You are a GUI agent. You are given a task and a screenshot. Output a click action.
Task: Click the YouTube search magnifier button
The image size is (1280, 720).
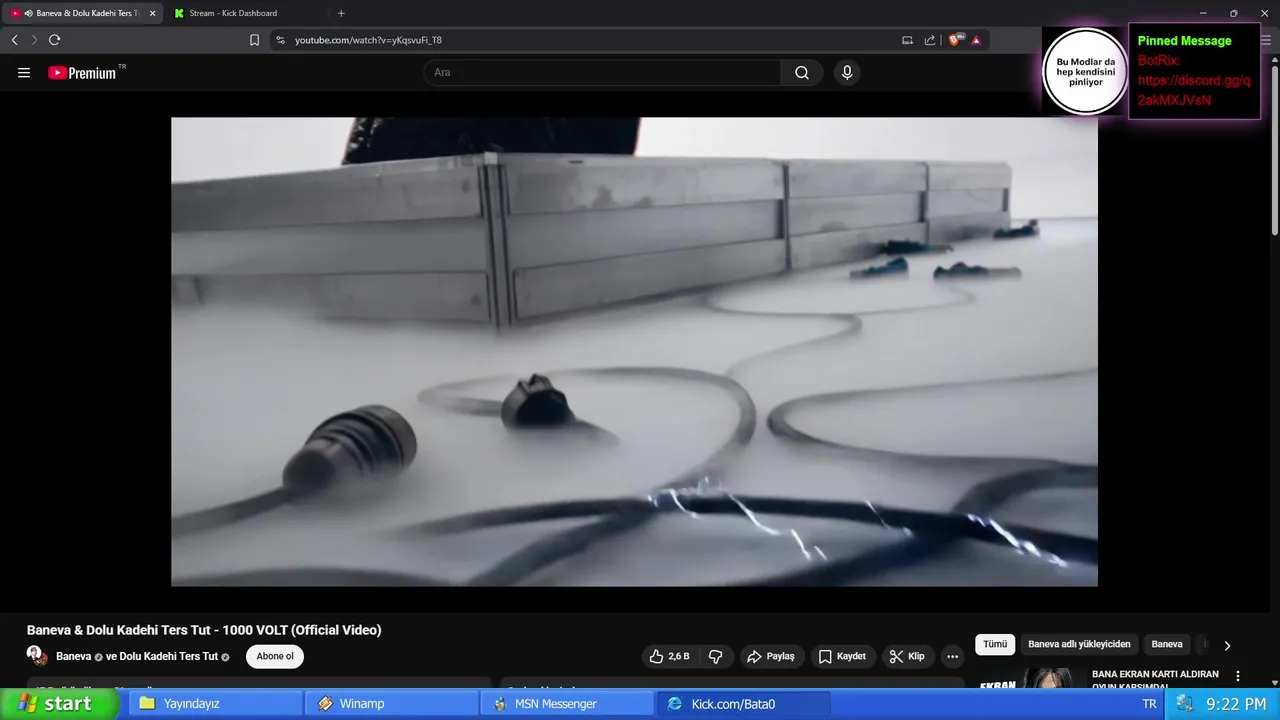[x=802, y=73]
